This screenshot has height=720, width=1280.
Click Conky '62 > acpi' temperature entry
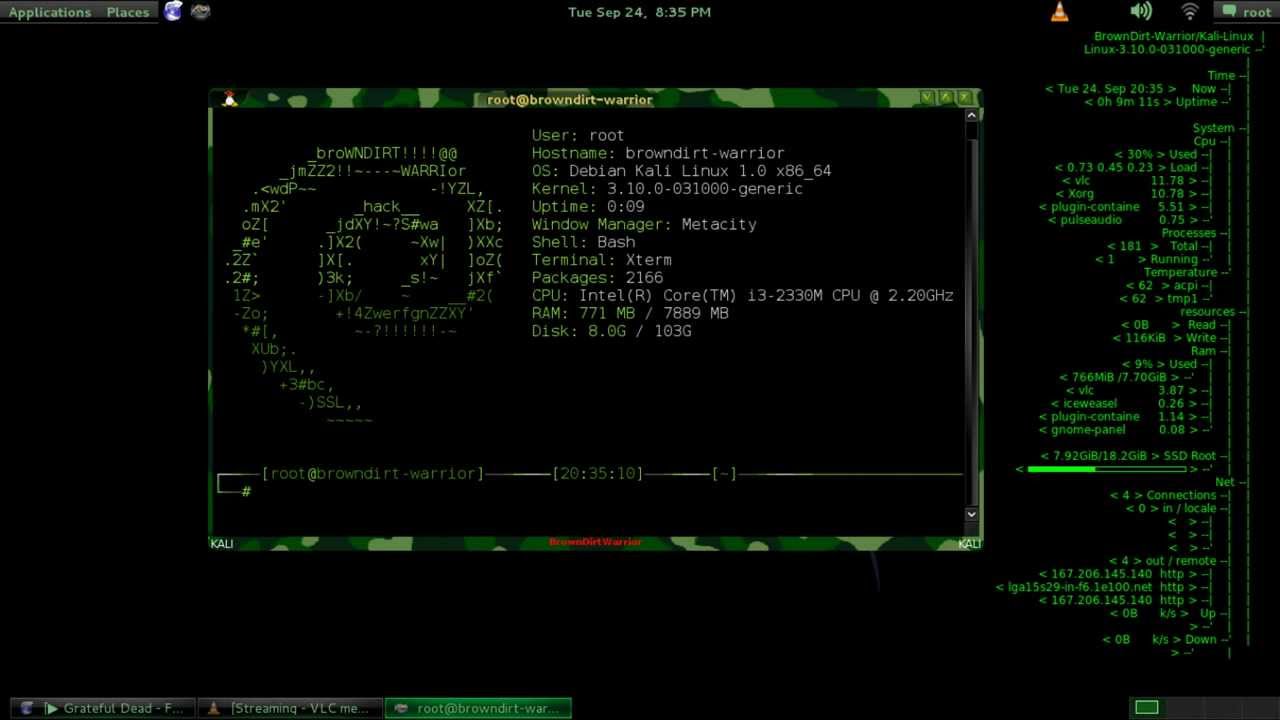(x=1168, y=285)
